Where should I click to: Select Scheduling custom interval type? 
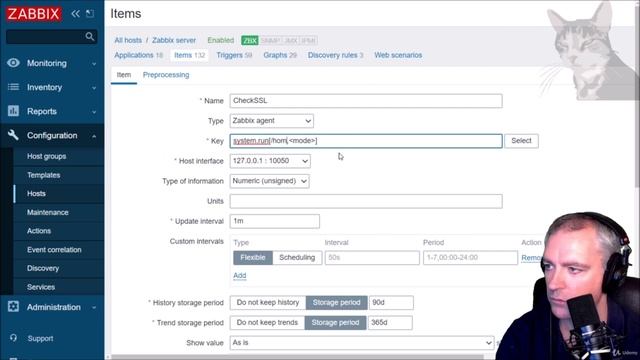297,258
